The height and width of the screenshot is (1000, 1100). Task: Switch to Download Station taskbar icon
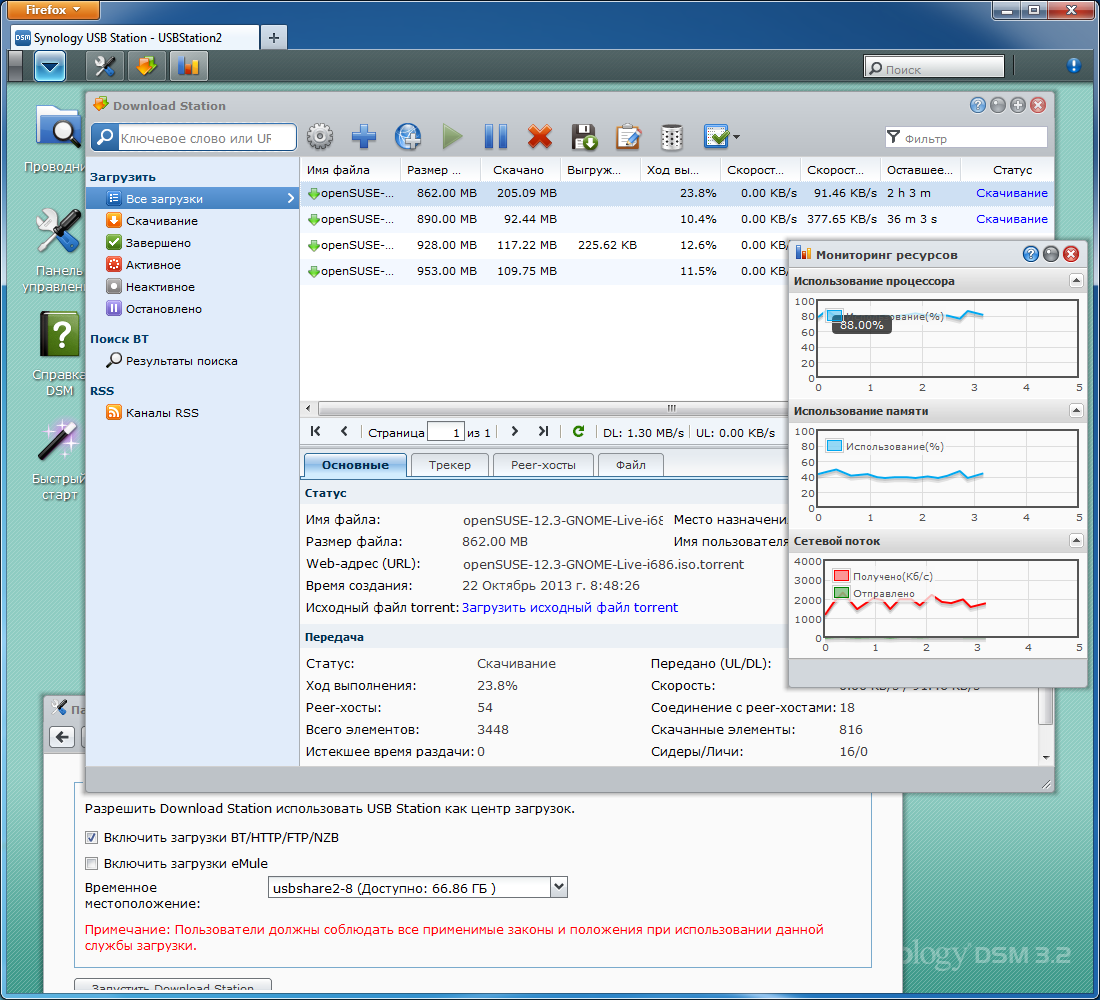[x=147, y=67]
